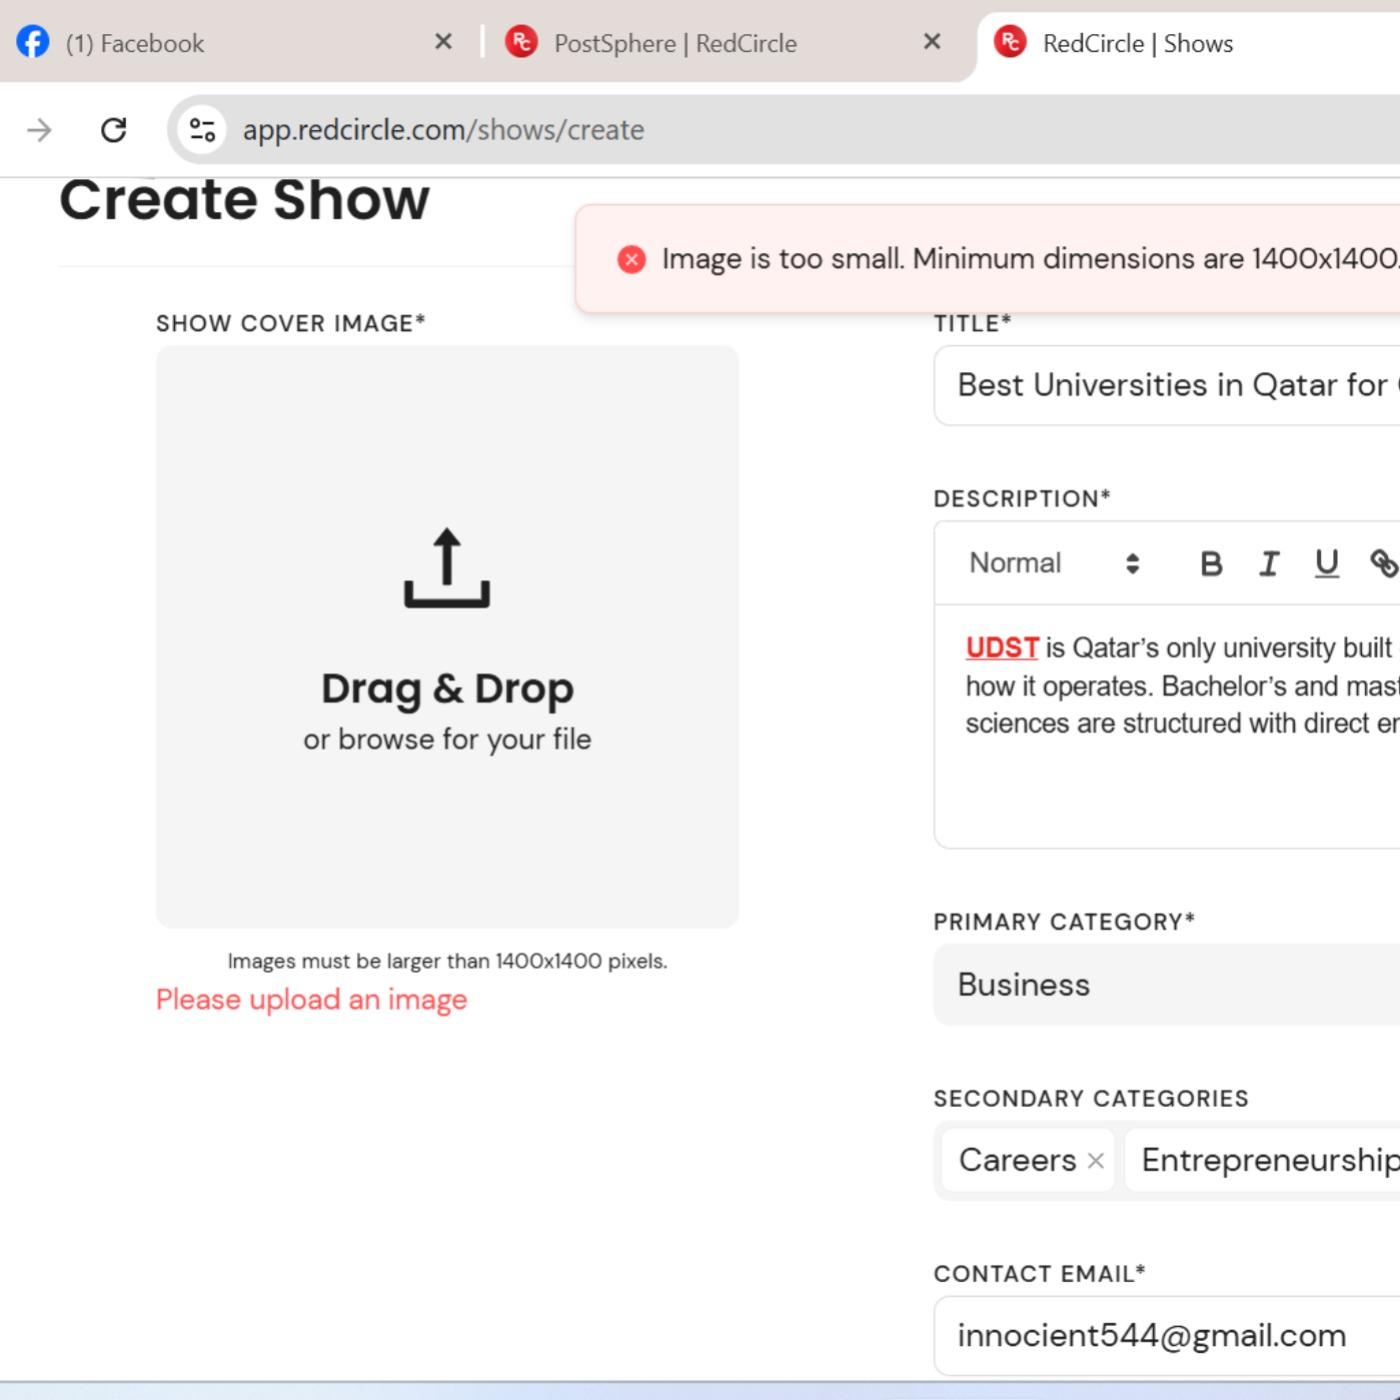The height and width of the screenshot is (1400, 1400).
Task: Click the 'Please upload an image' error text
Action: coord(311,1000)
